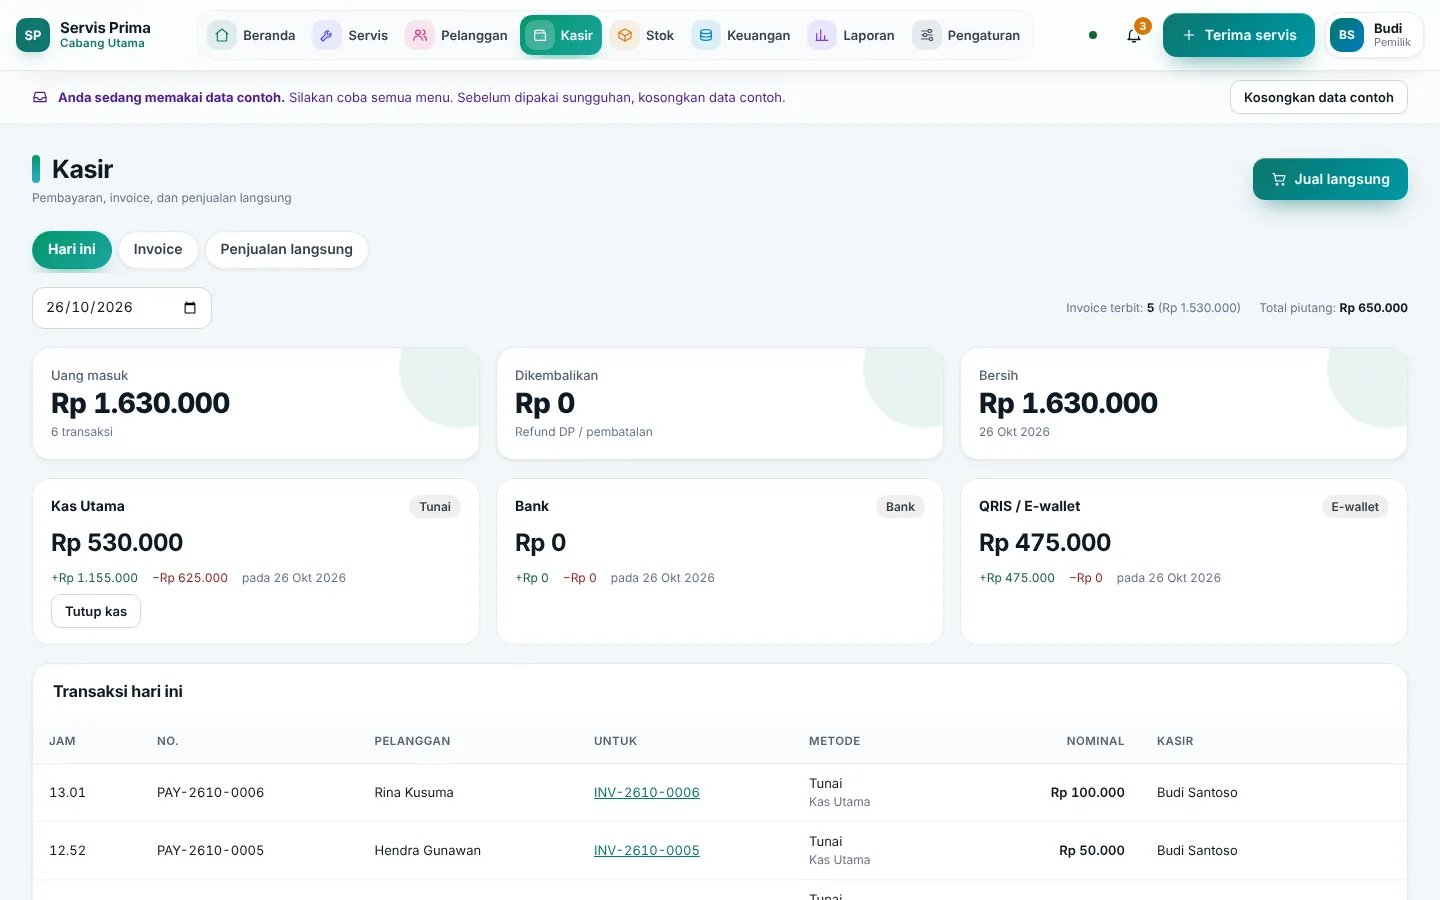Viewport: 1440px width, 900px height.
Task: Open notifications bell with badge 3
Action: [1134, 35]
